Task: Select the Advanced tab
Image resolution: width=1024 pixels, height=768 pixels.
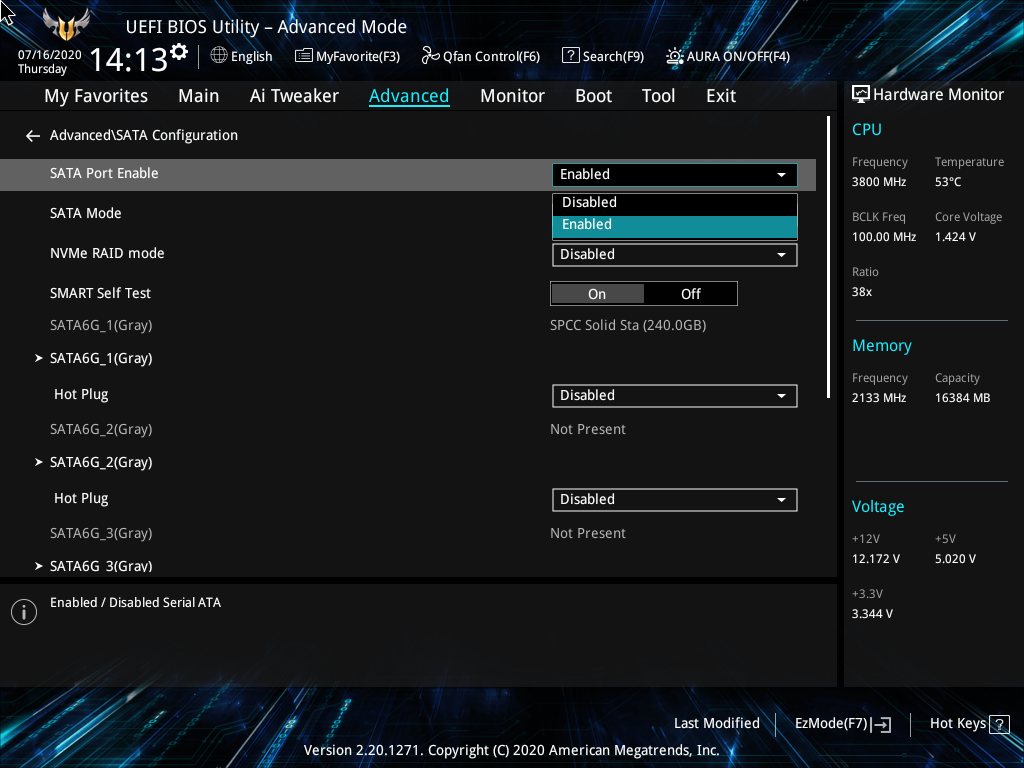Action: [x=409, y=96]
